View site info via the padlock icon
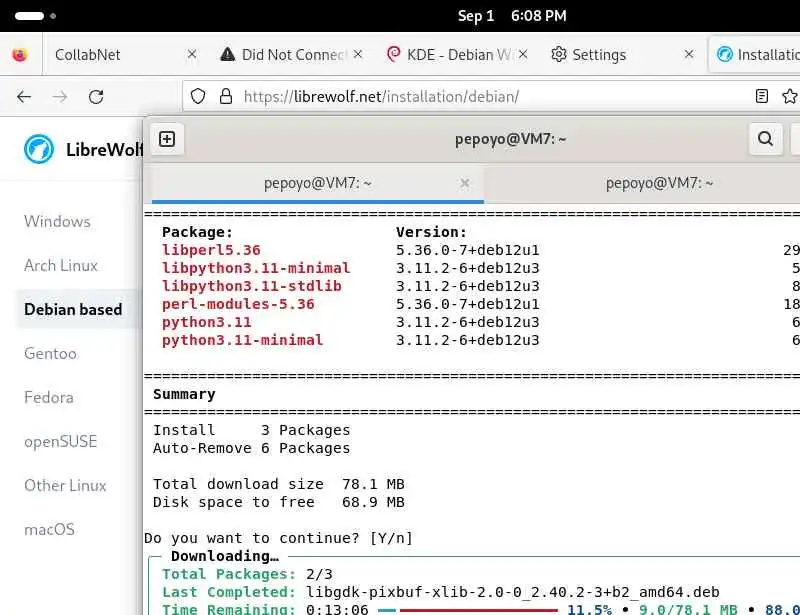The image size is (800, 615). click(x=226, y=96)
